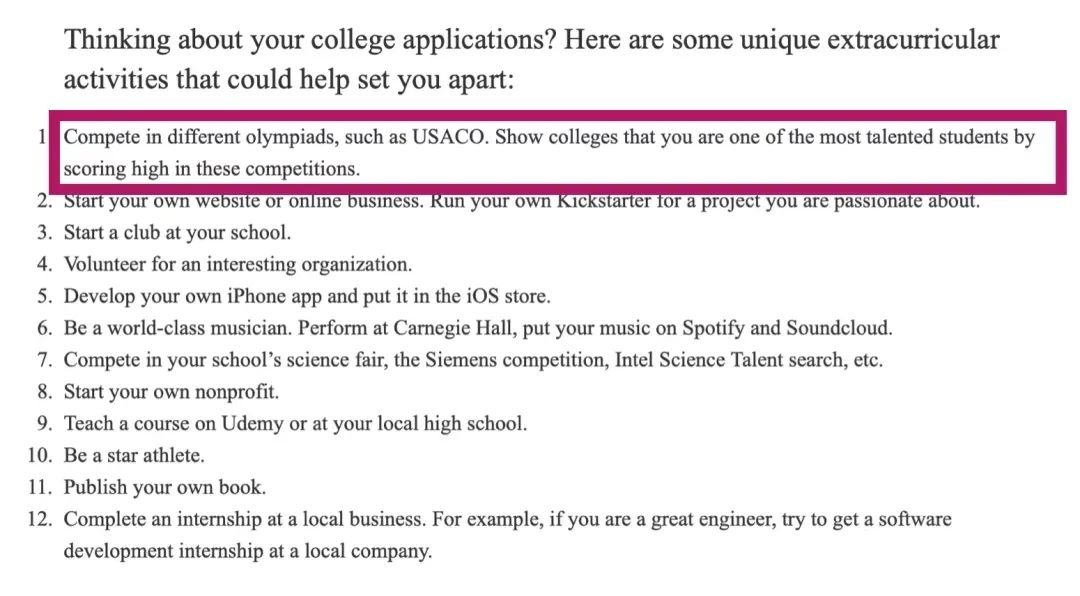Click the Kickstarter website business list item
This screenshot has height=596, width=1080.
(x=521, y=201)
